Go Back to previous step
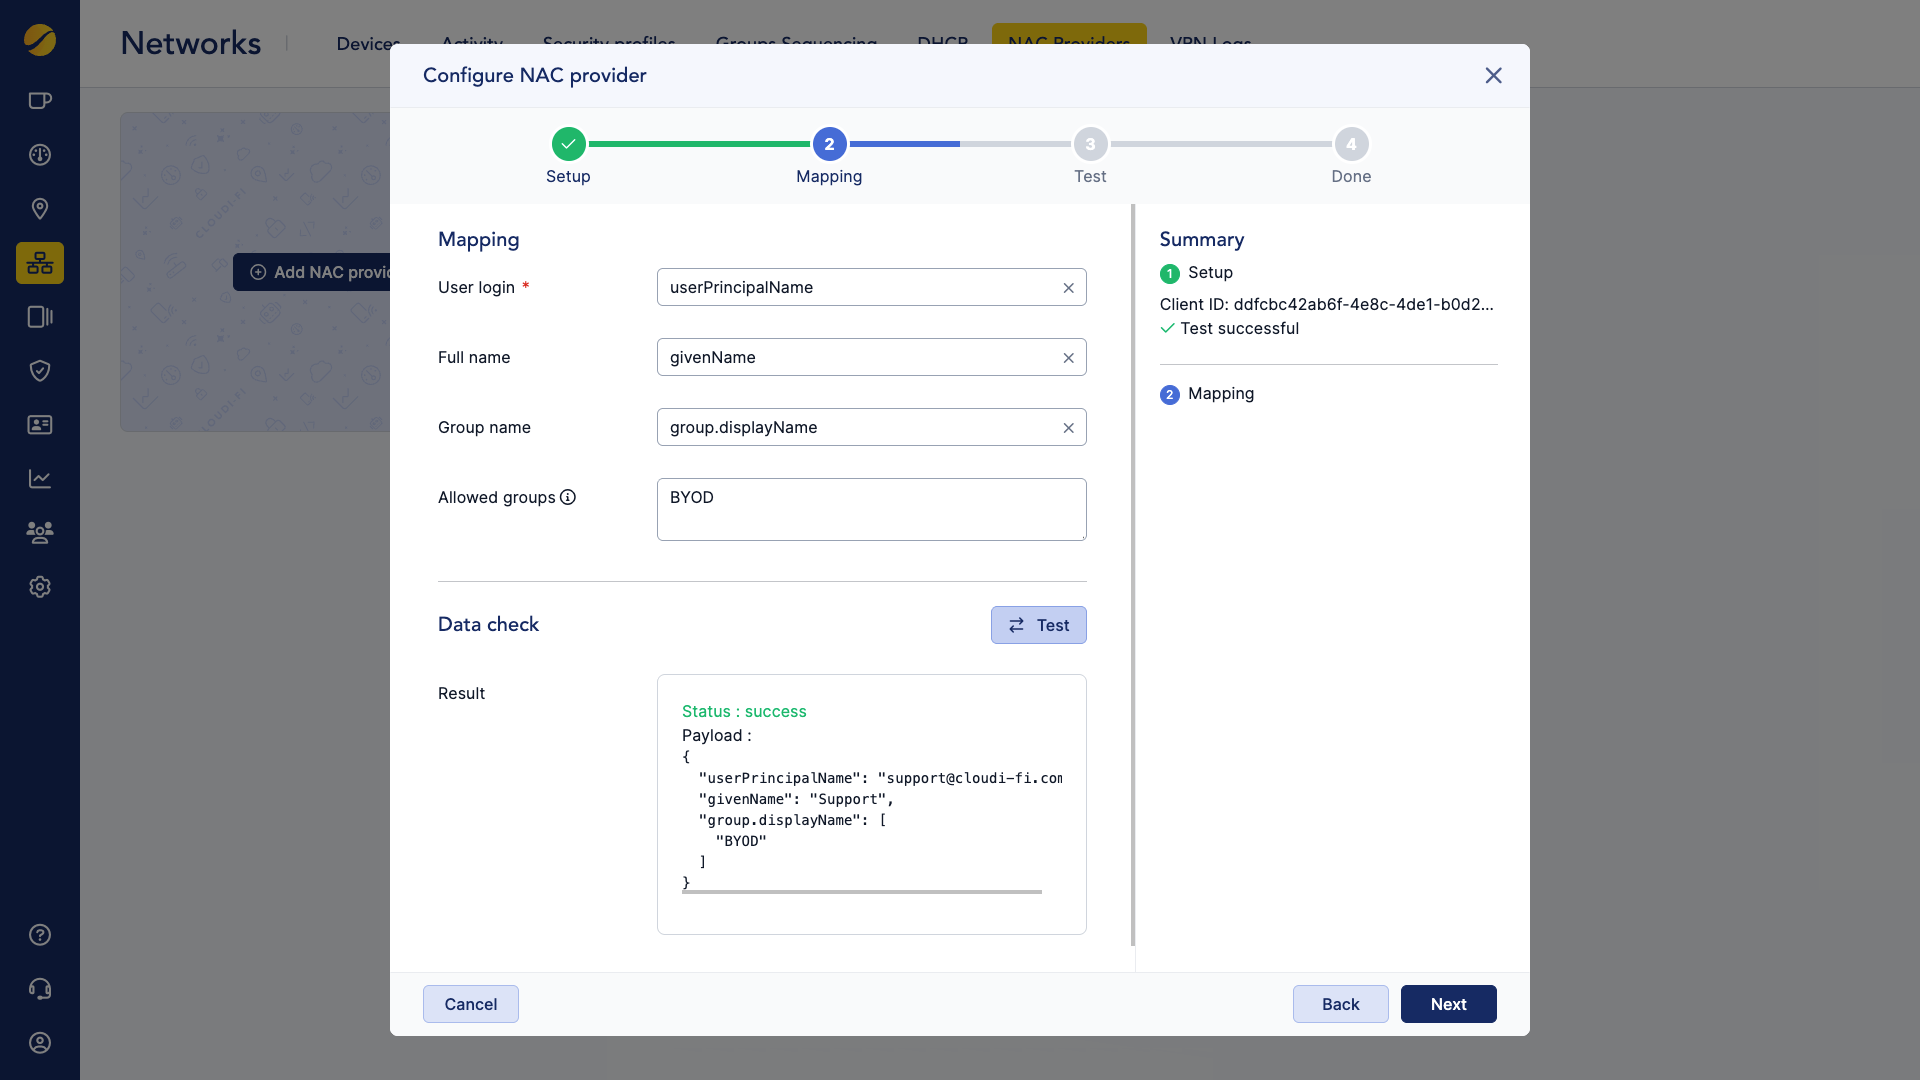1920x1080 pixels. click(1340, 1004)
